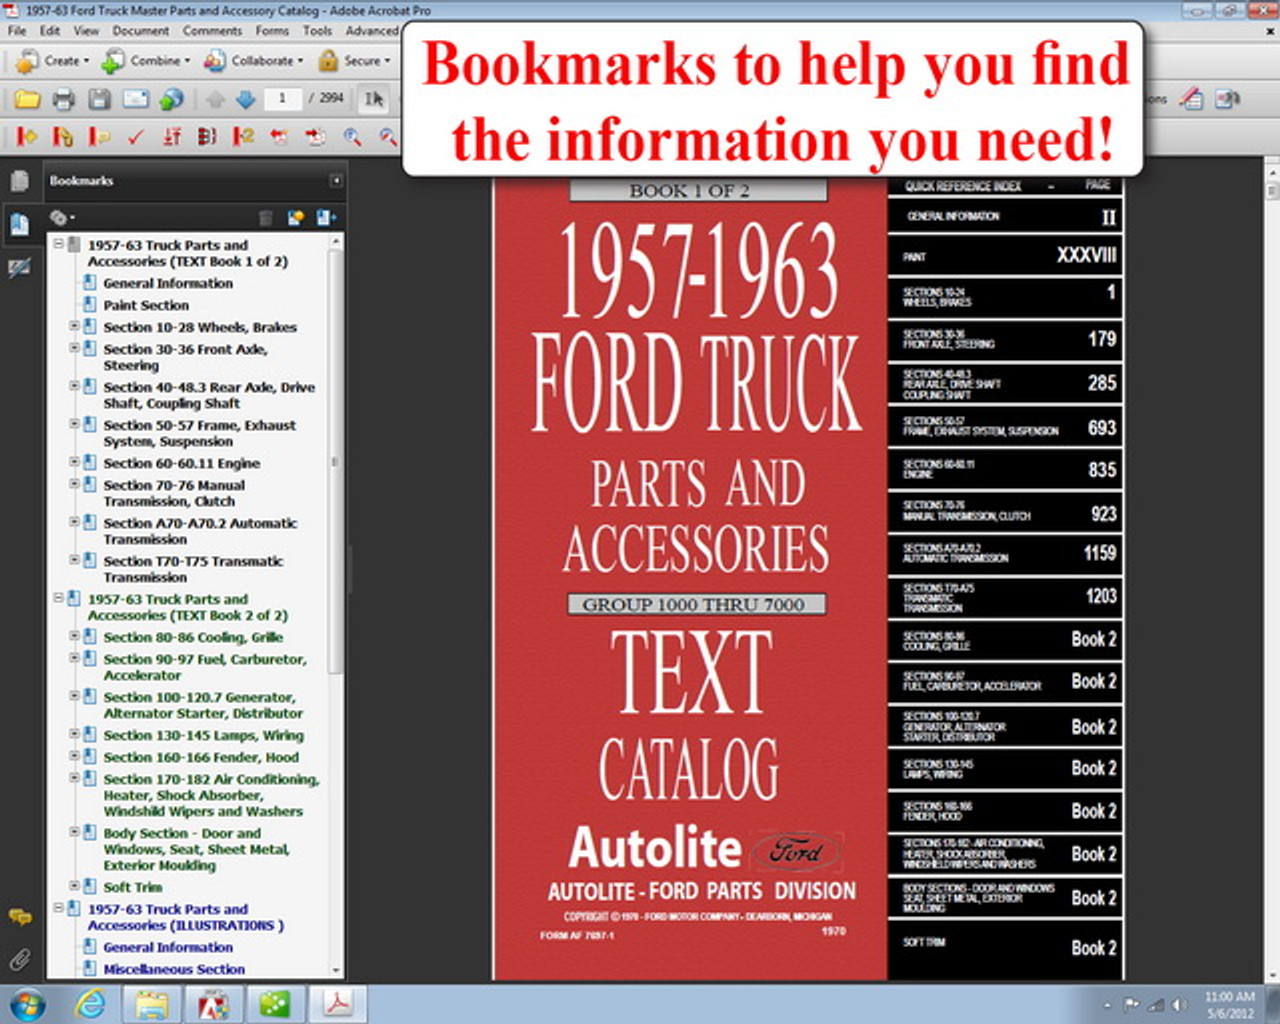Click the Print document icon
Image resolution: width=1280 pixels, height=1024 pixels.
63,97
